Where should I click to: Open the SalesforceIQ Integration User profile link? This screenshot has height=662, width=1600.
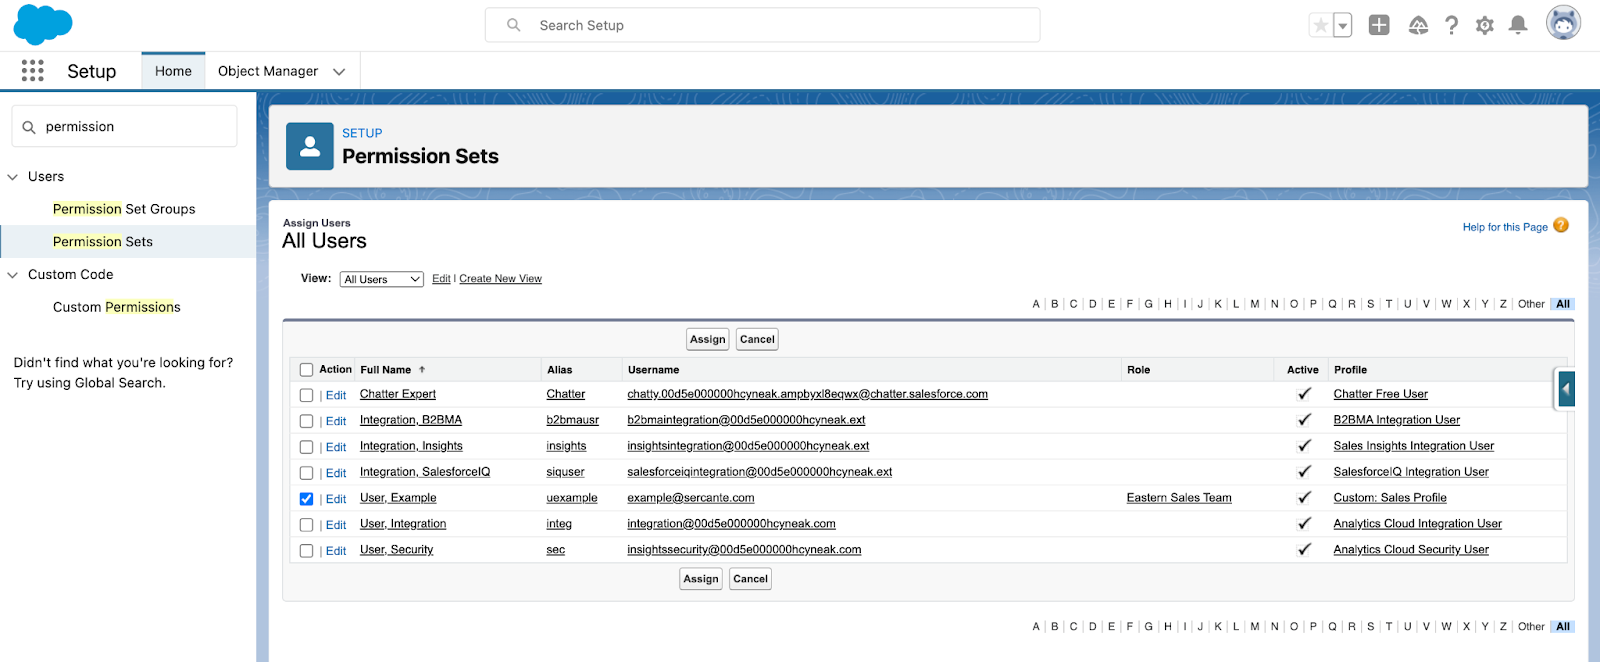(x=1411, y=472)
